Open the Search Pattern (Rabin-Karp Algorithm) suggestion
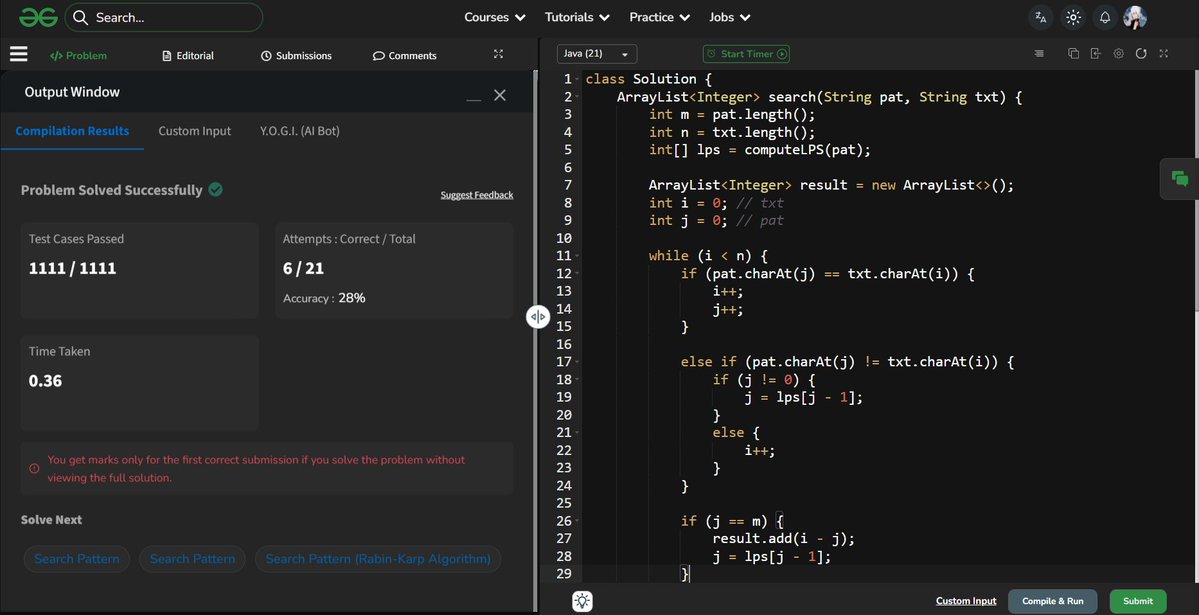The image size is (1199, 615). [378, 559]
